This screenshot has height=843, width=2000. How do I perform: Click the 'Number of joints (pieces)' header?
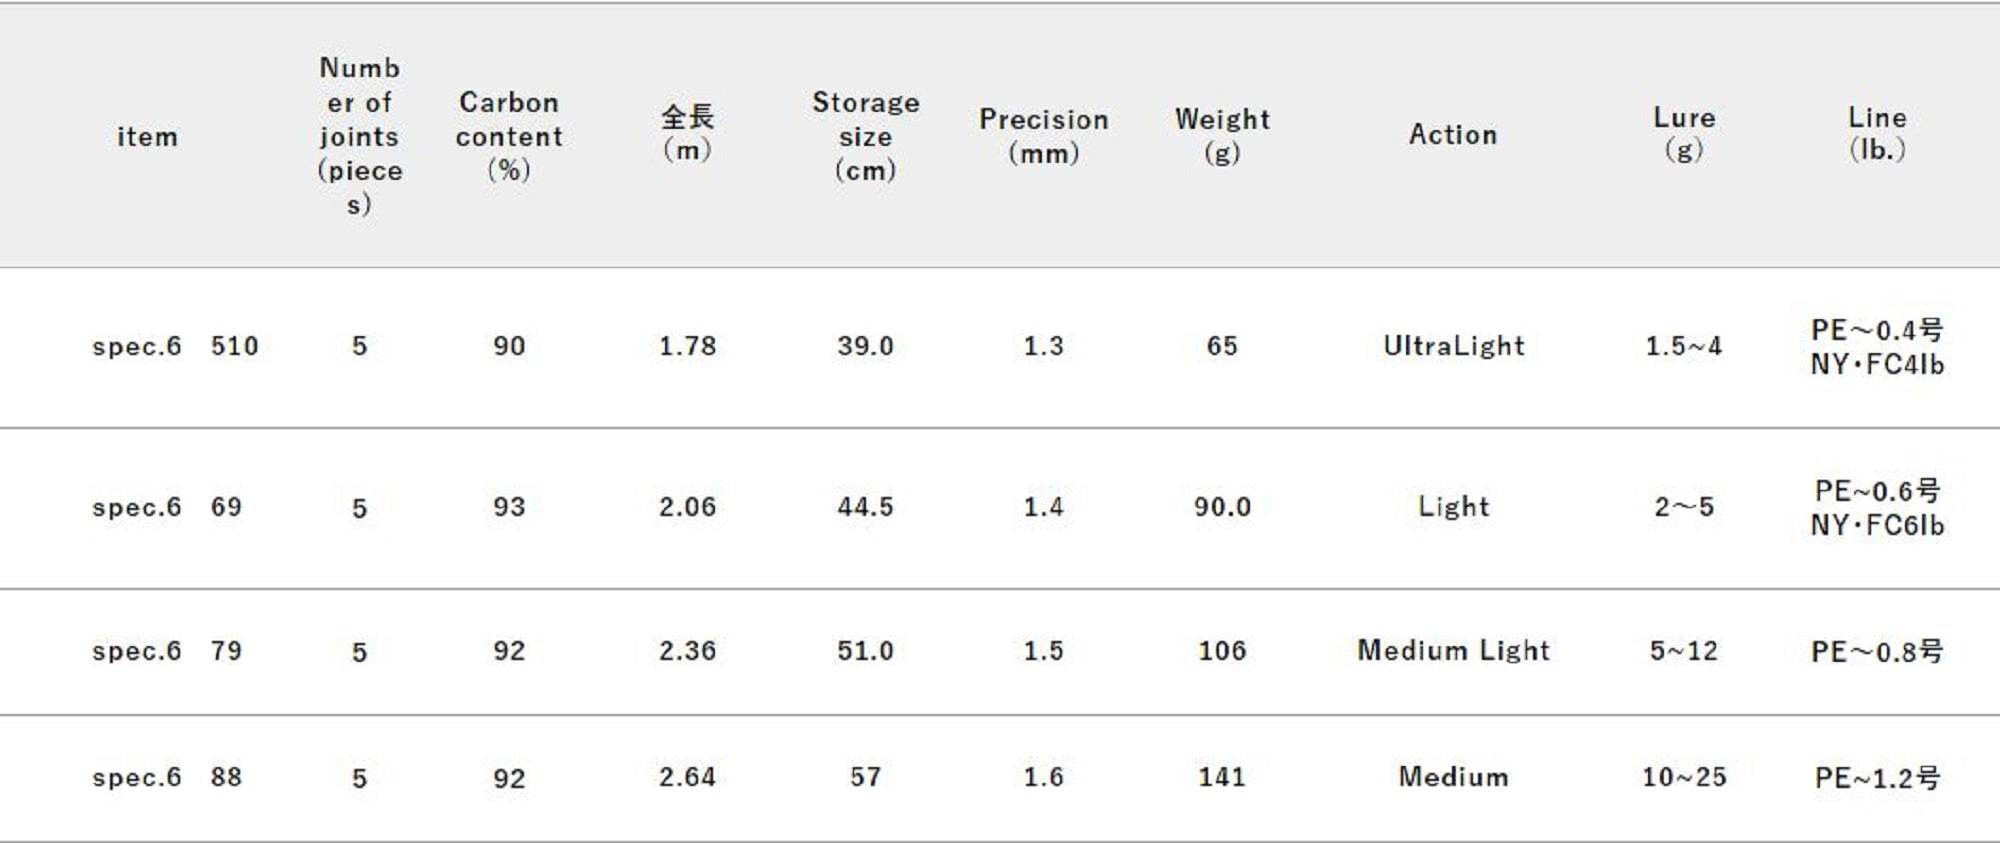pyautogui.click(x=359, y=136)
